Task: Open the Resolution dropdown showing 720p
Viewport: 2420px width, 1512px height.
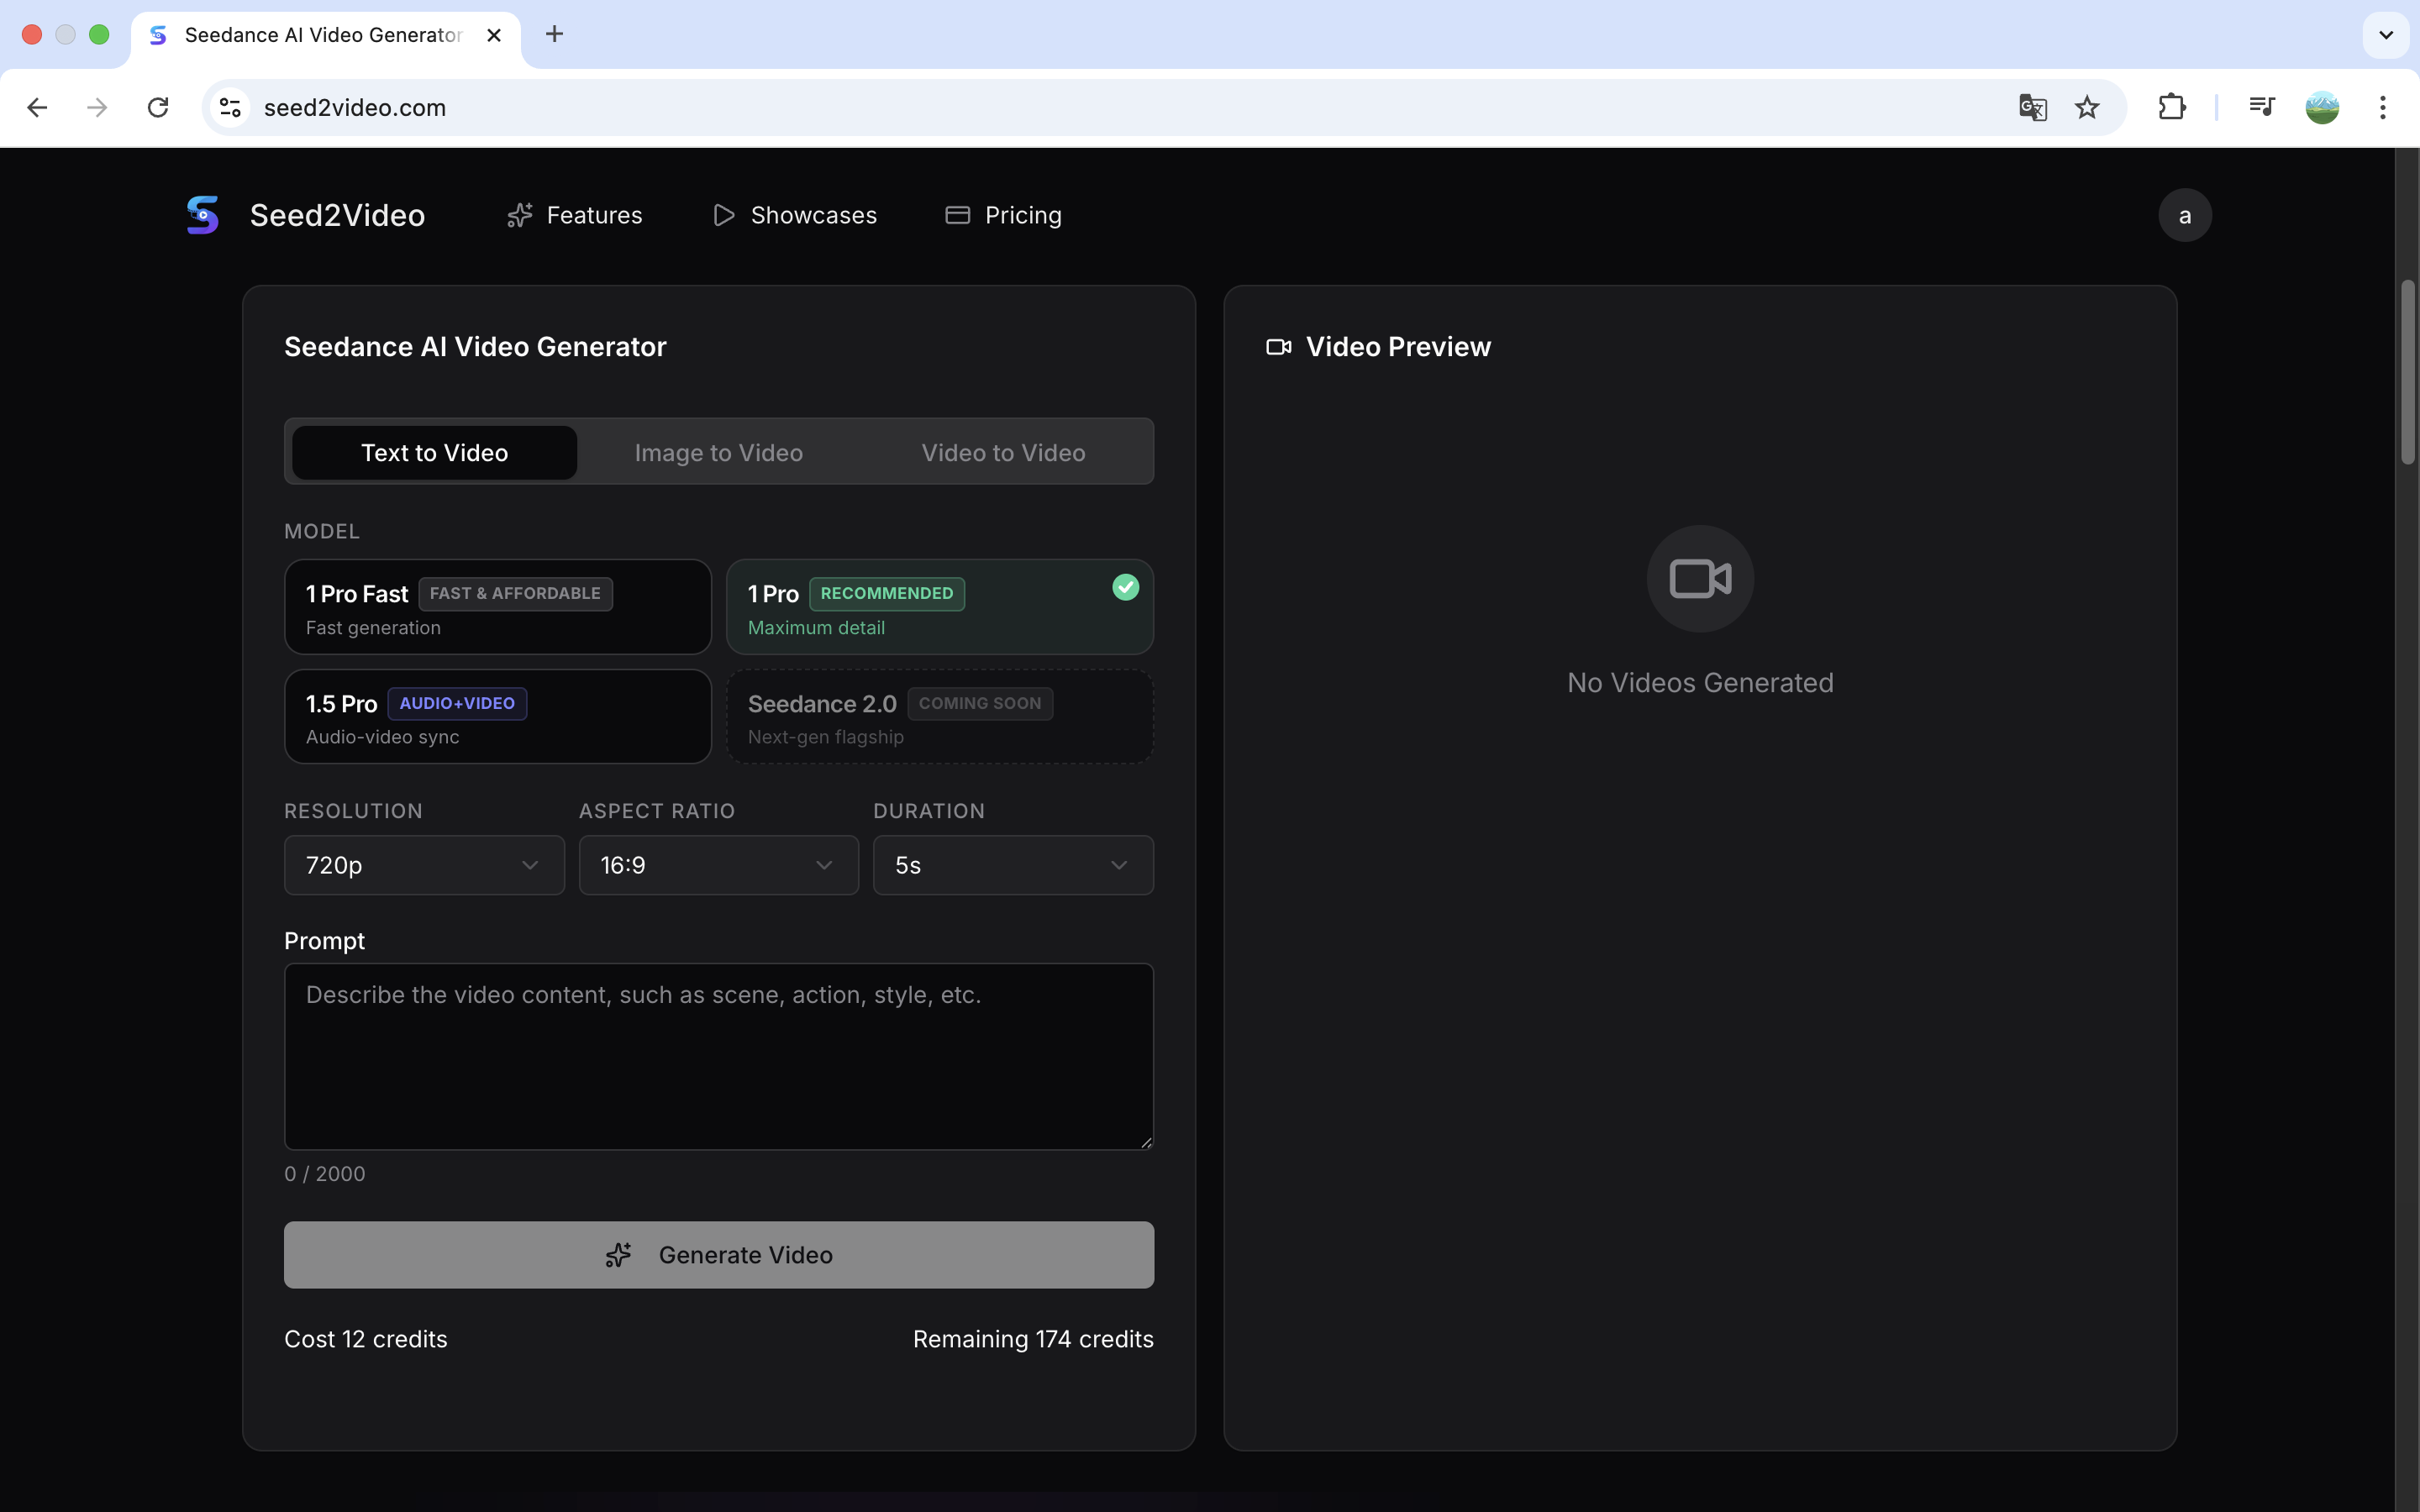Action: click(424, 865)
